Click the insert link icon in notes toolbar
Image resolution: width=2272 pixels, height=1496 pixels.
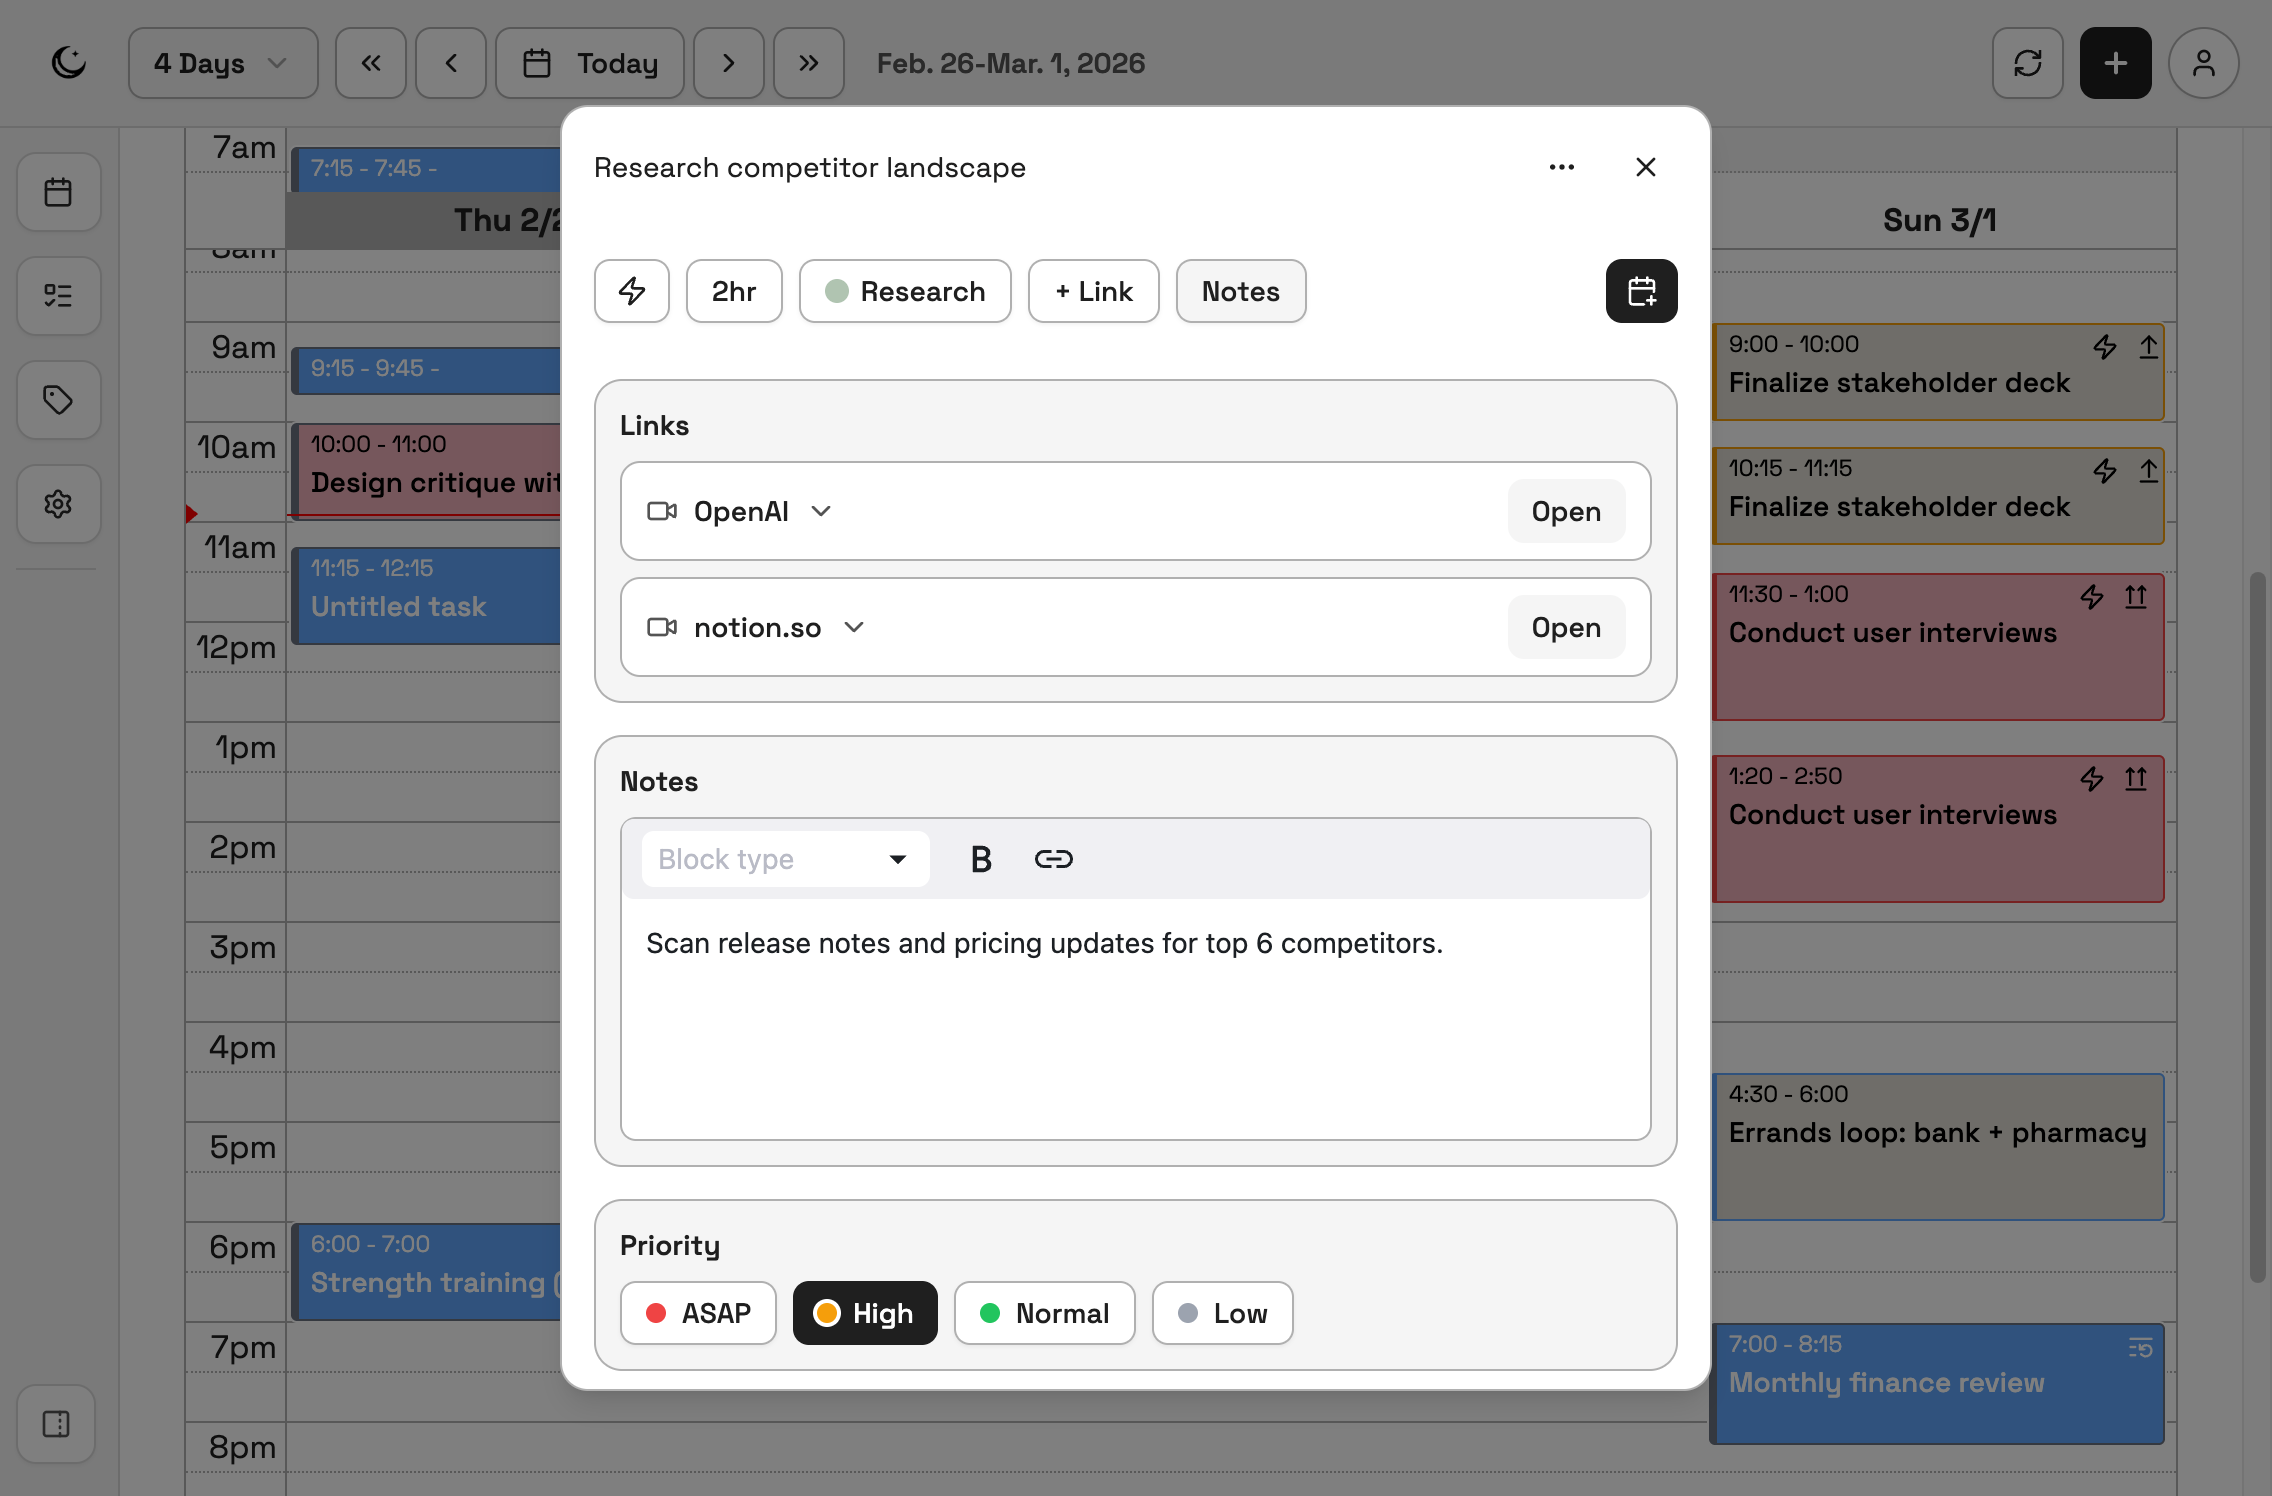1053,859
